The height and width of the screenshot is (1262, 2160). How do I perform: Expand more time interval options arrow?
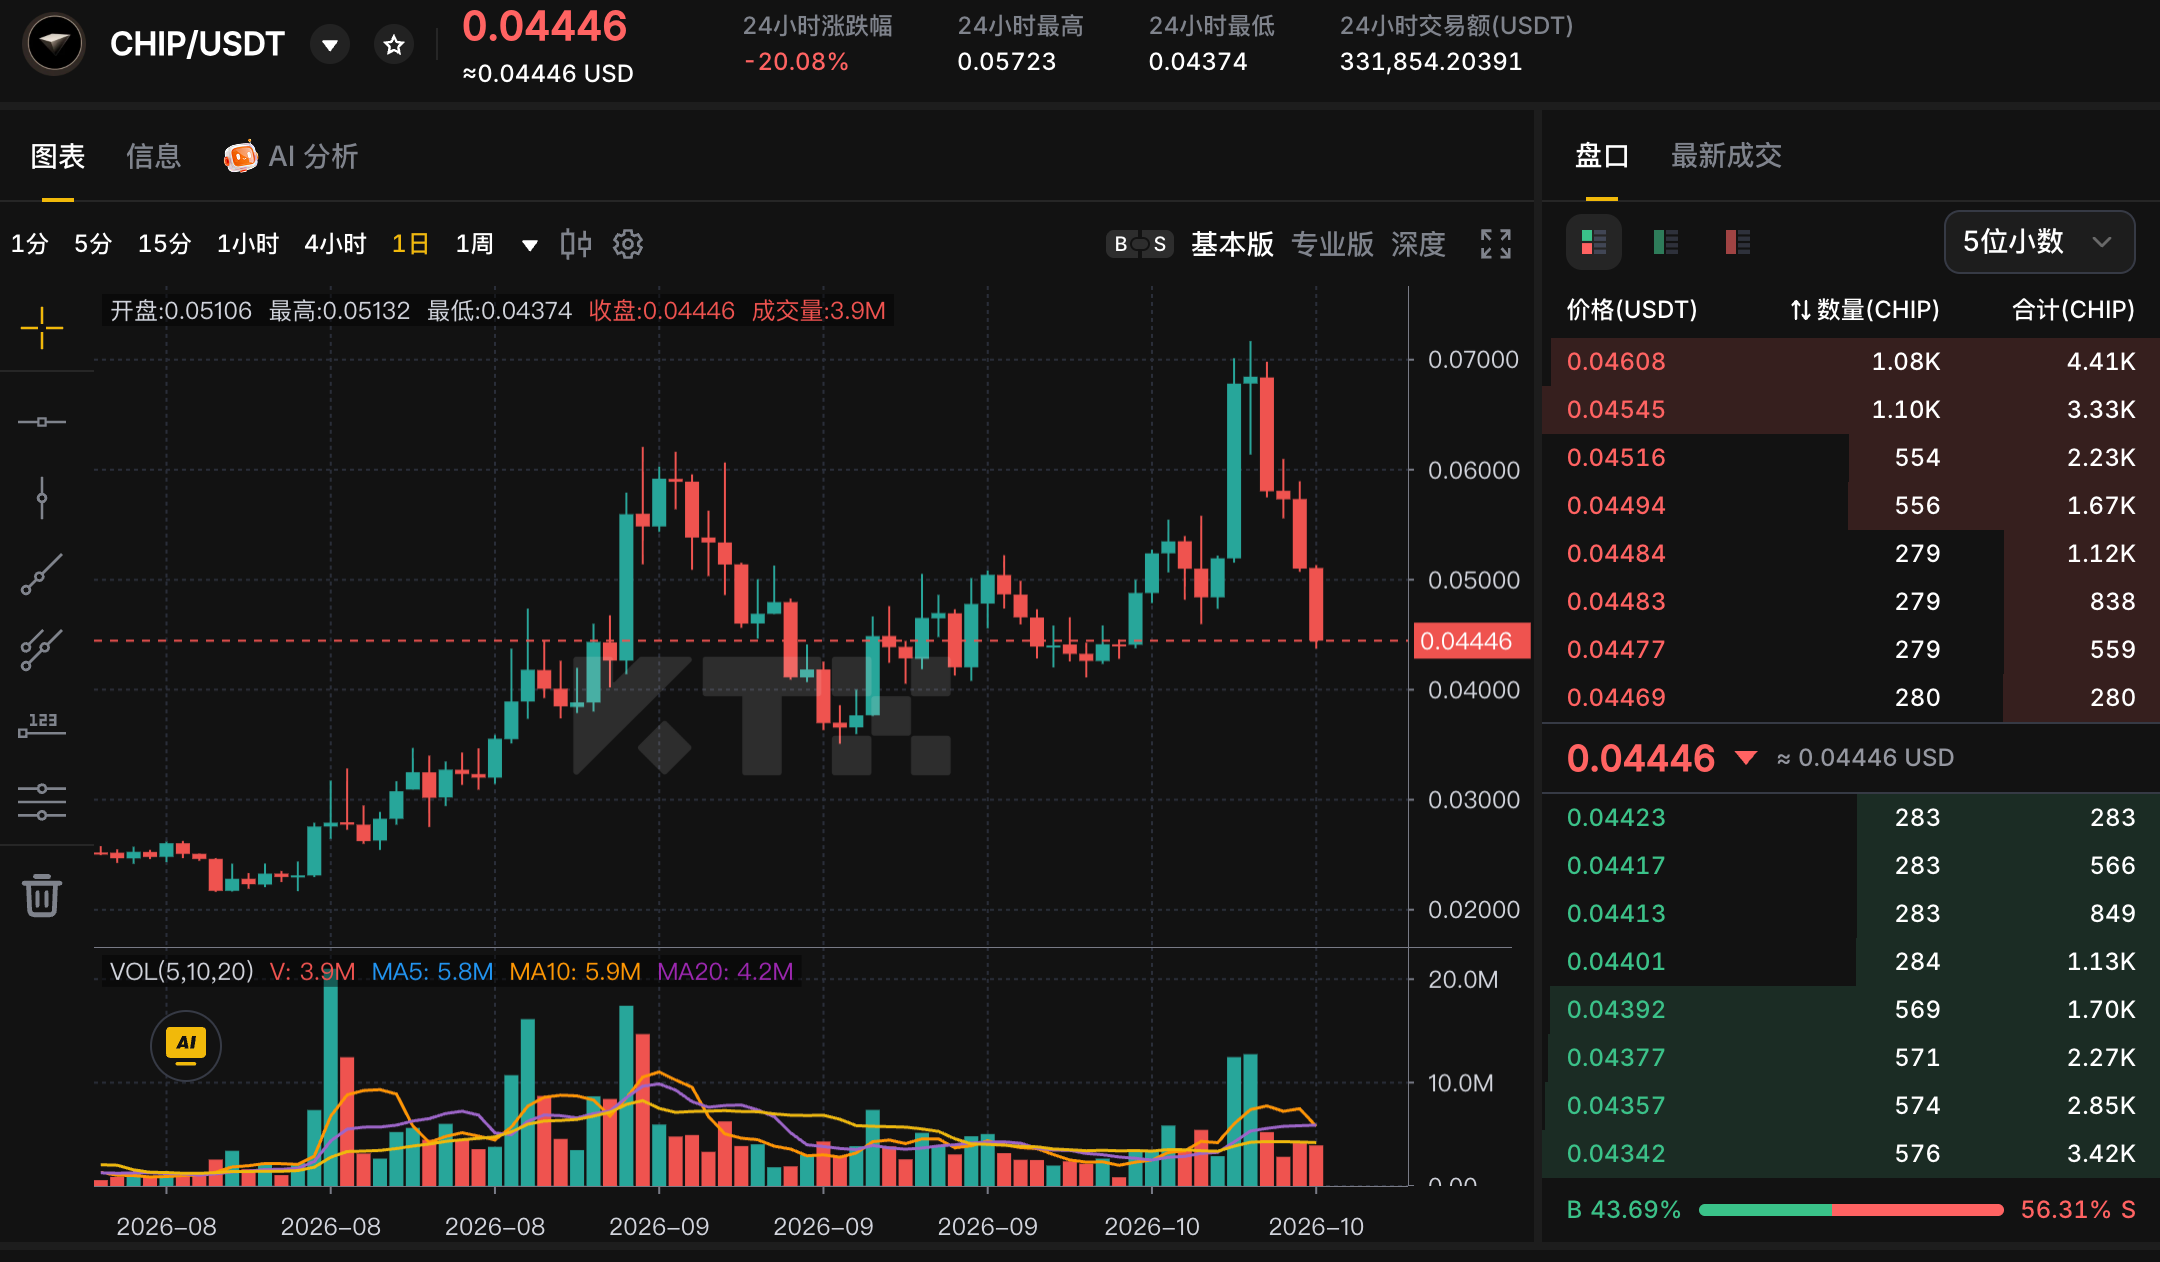pos(530,245)
